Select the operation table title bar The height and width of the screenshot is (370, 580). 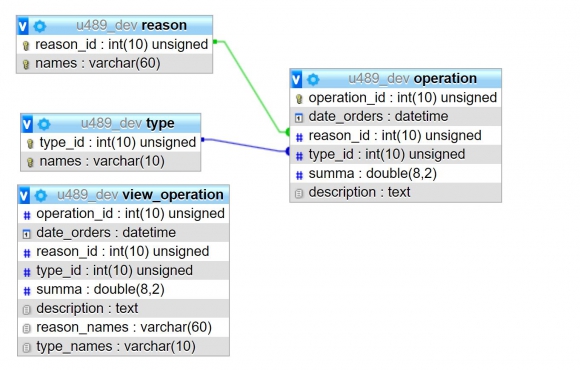pos(396,78)
